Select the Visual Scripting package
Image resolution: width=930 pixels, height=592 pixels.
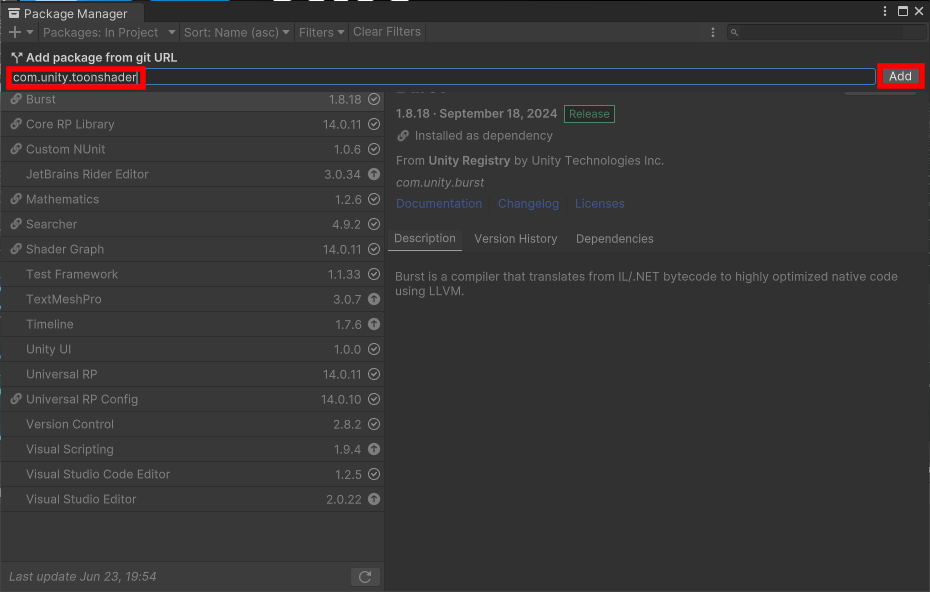click(x=192, y=449)
